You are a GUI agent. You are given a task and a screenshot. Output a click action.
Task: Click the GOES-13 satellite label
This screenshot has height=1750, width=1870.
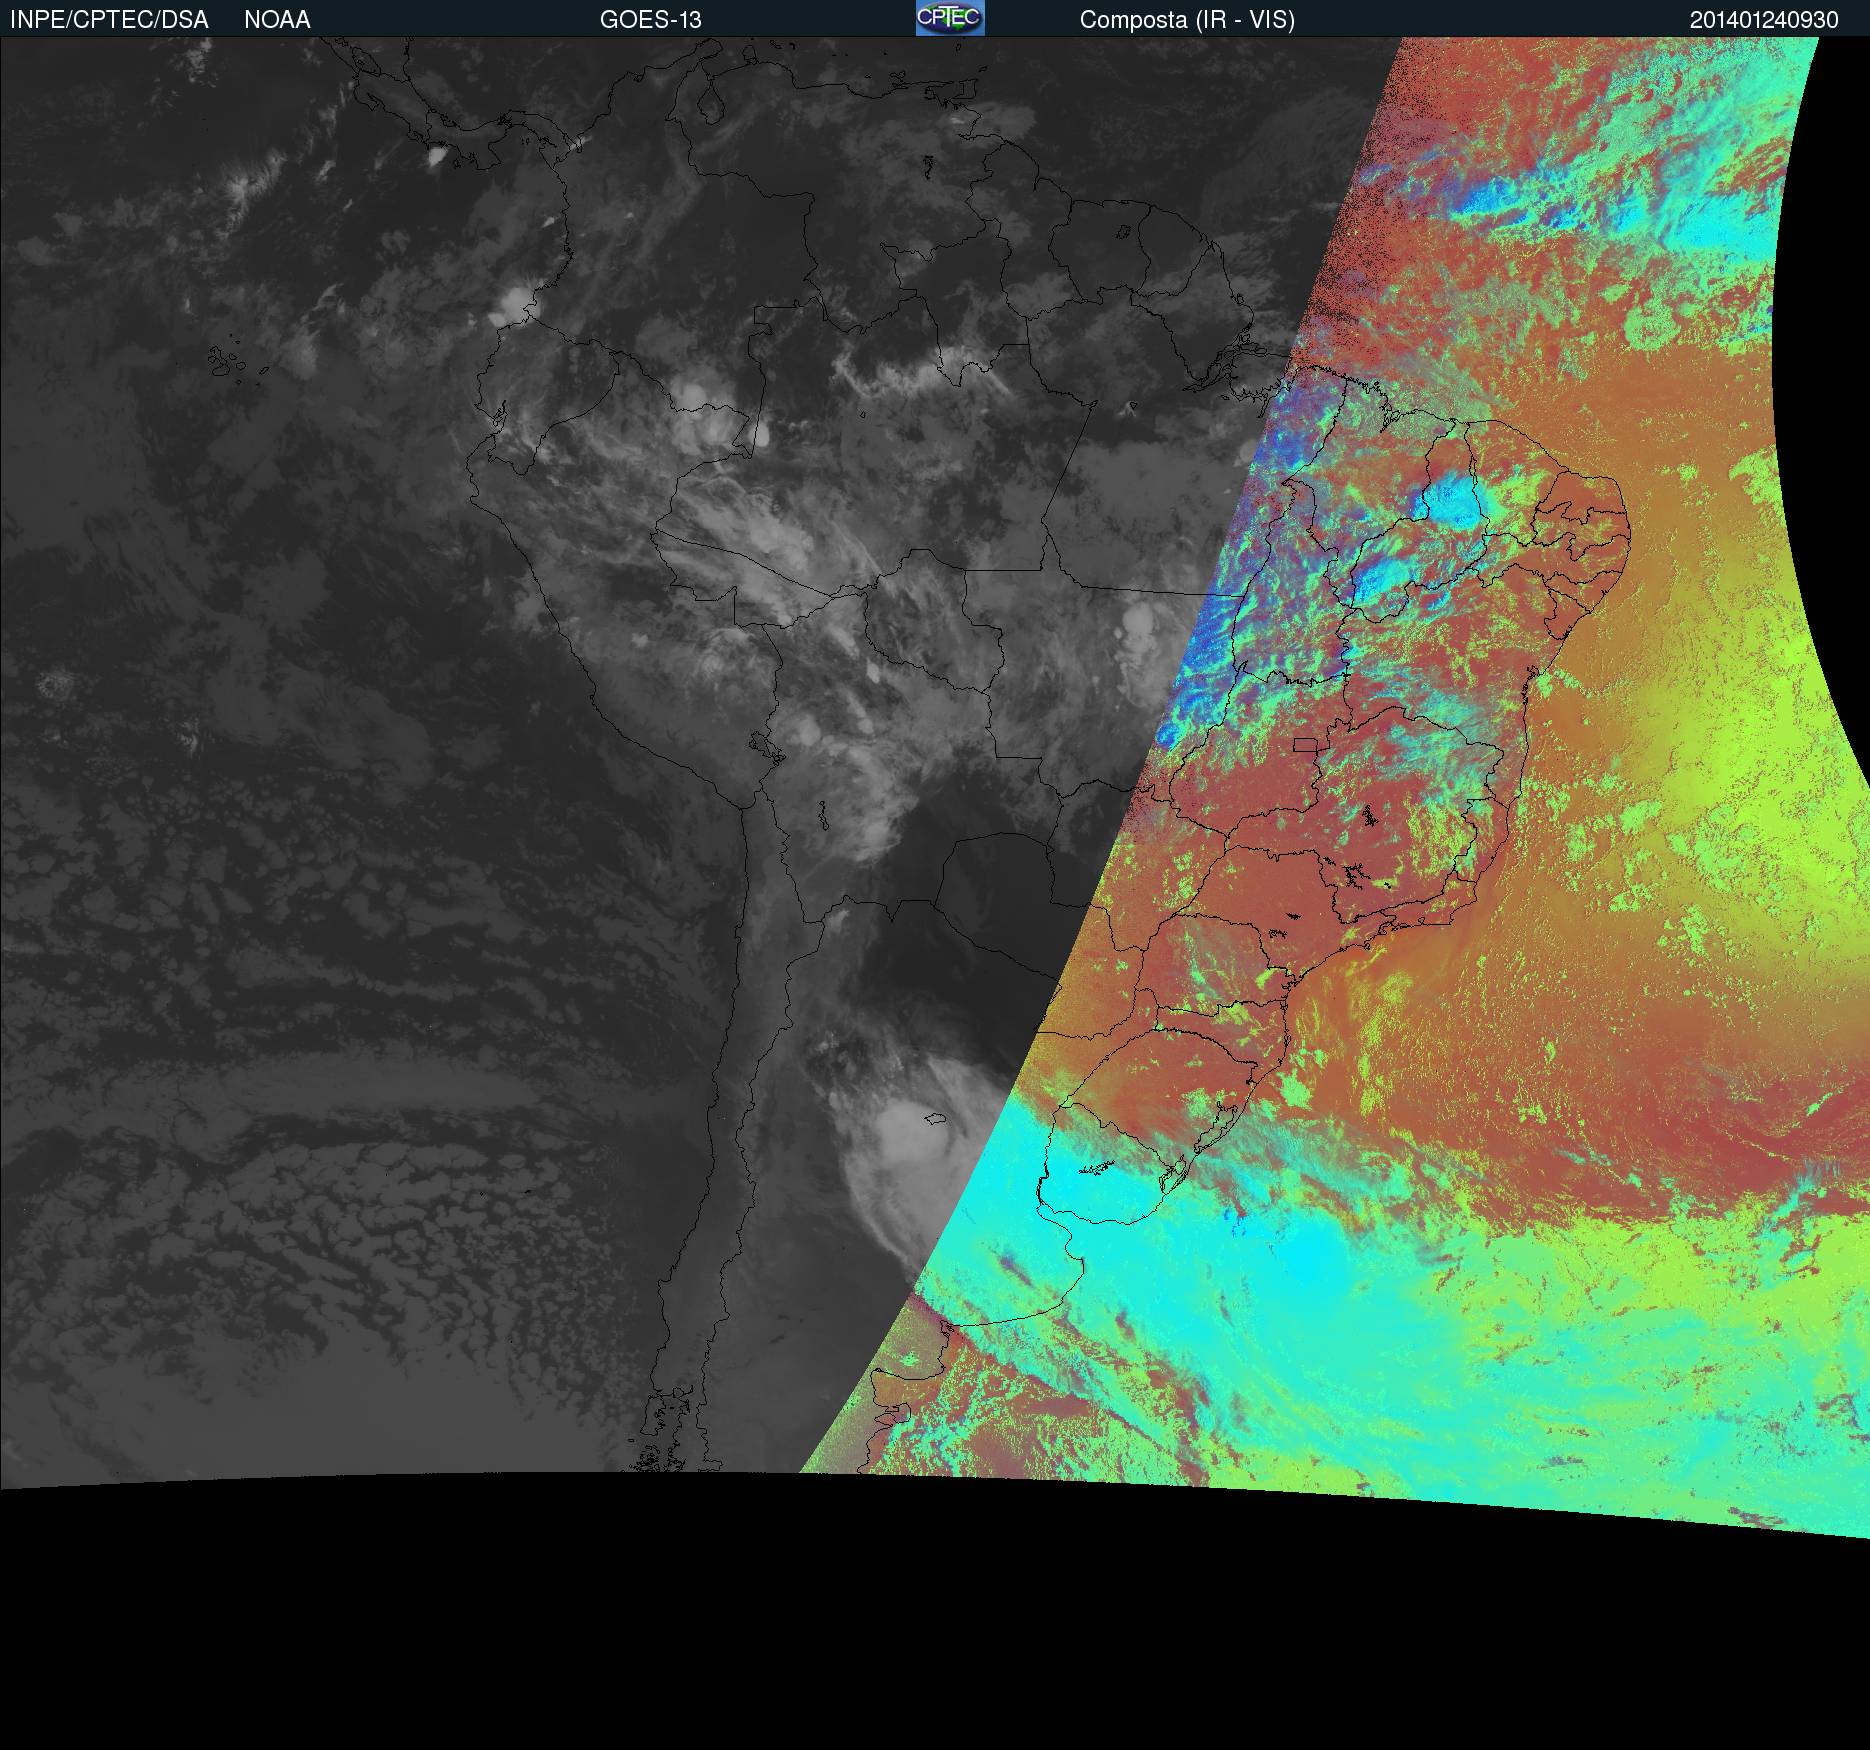tap(650, 20)
